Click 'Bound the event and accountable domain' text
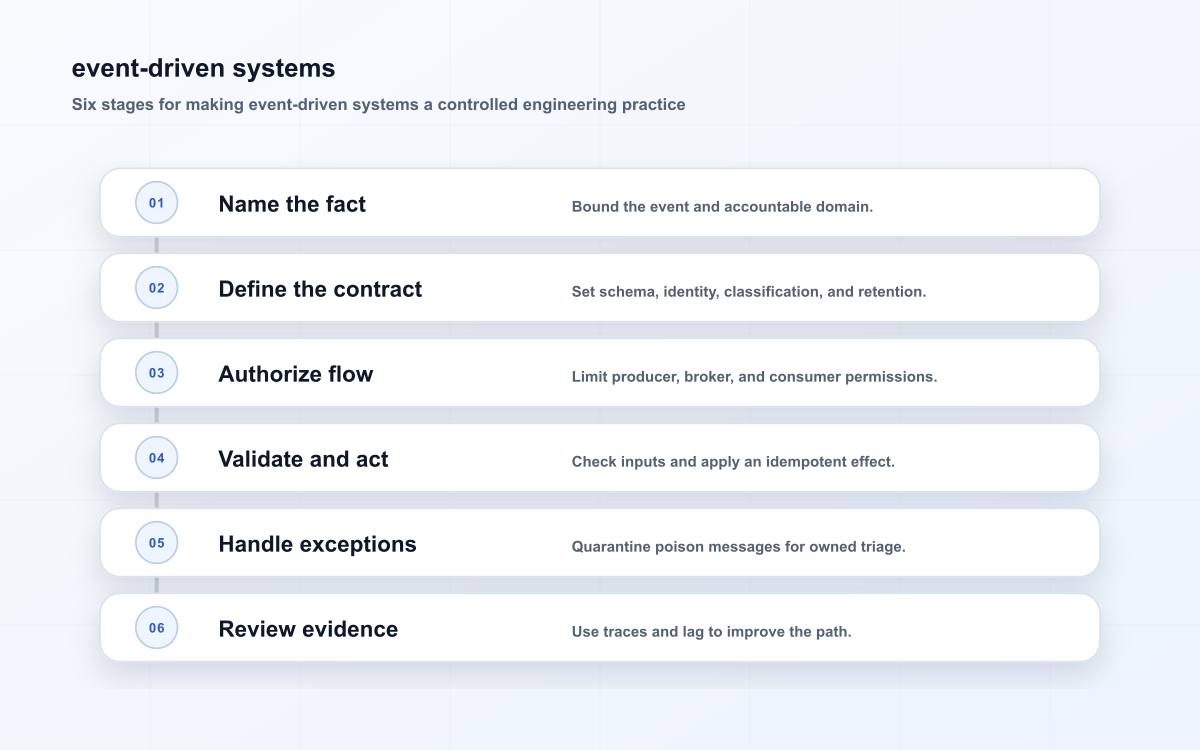Viewport: 1200px width, 750px height. 722,207
